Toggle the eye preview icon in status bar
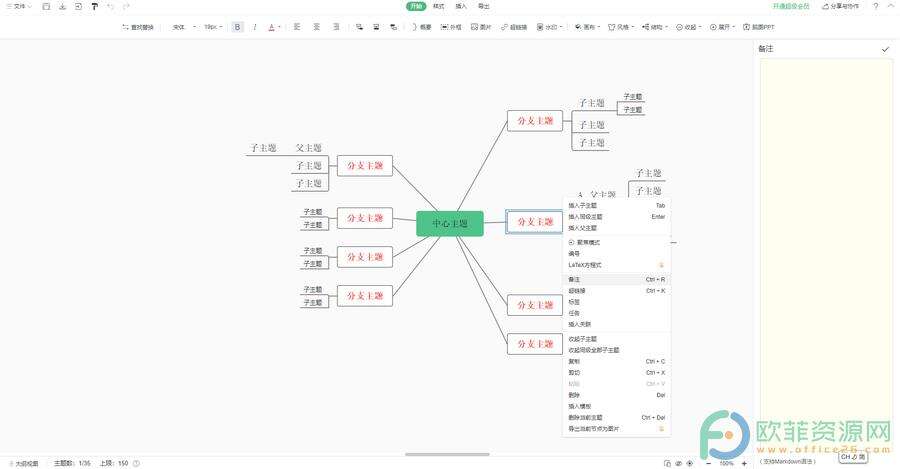 tap(678, 463)
